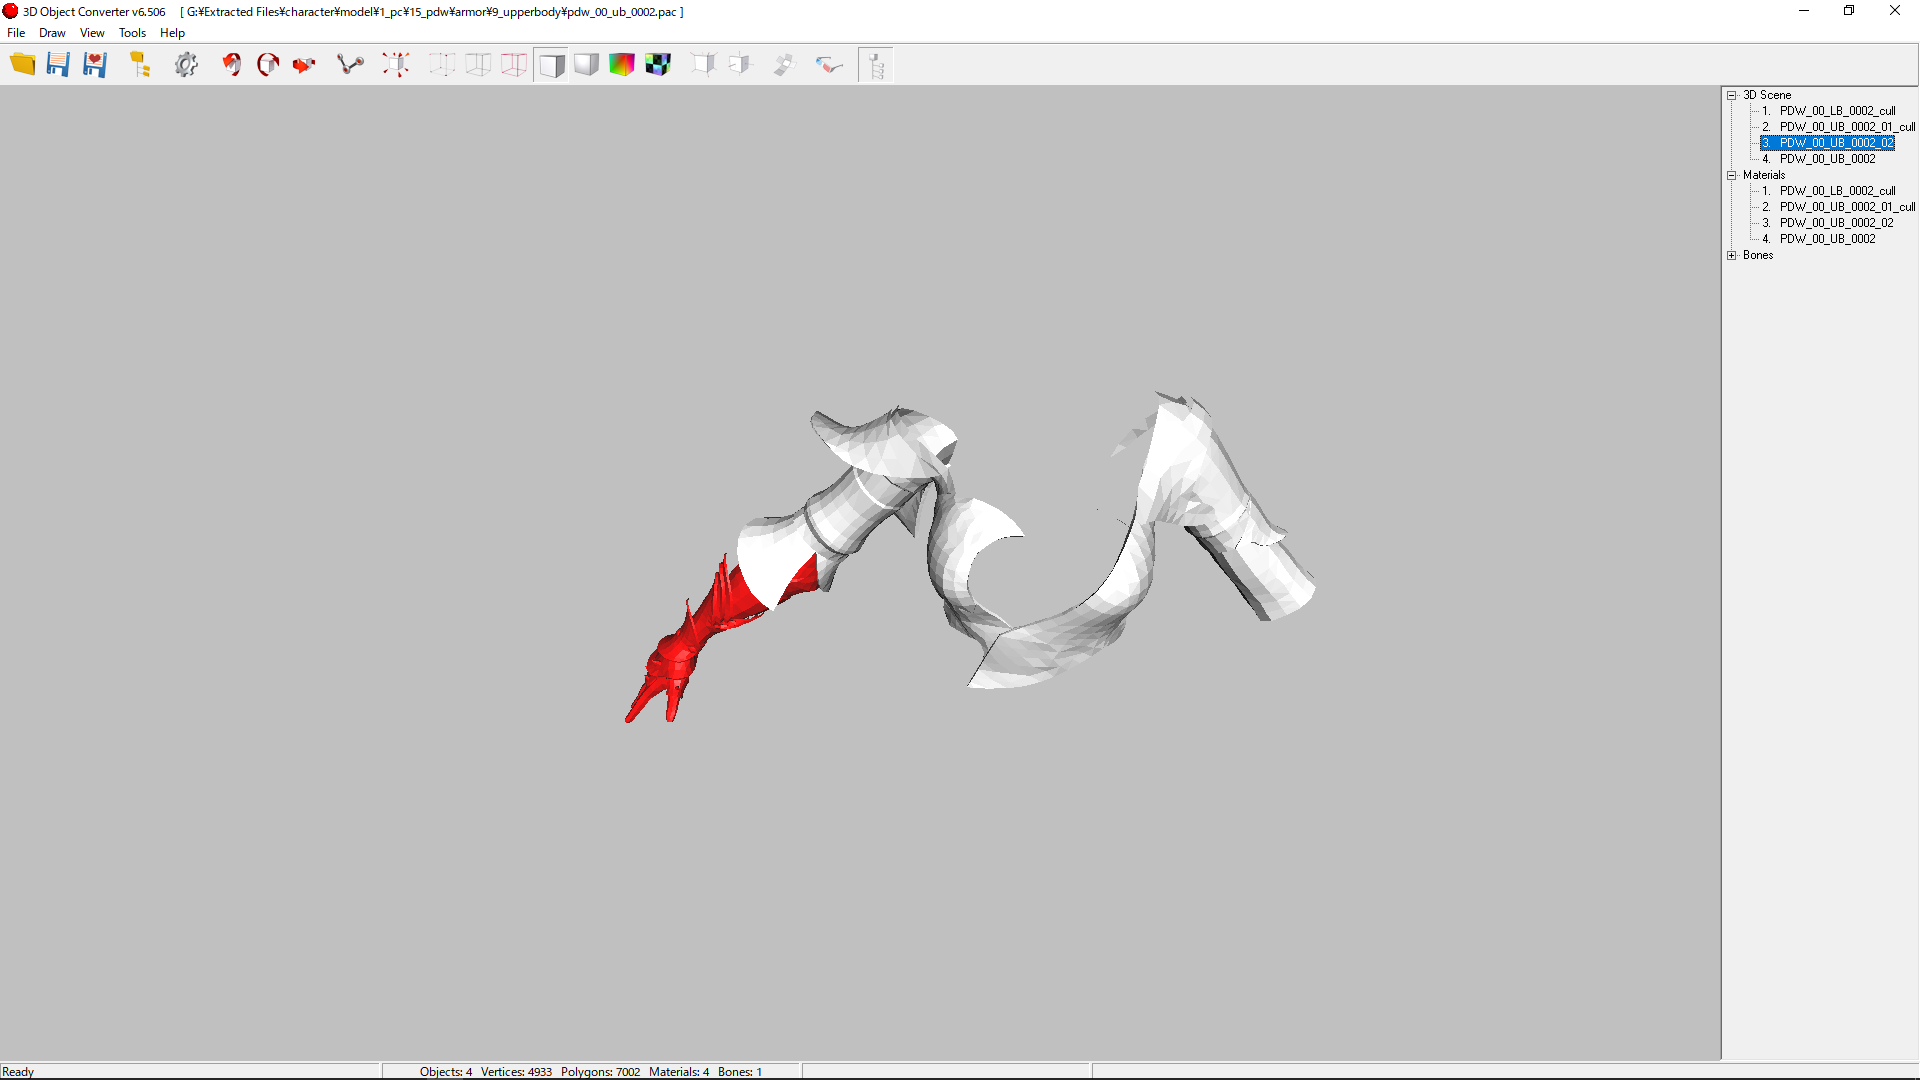Select the rainbow vertex color cube icon
1920x1080 pixels.
click(622, 65)
